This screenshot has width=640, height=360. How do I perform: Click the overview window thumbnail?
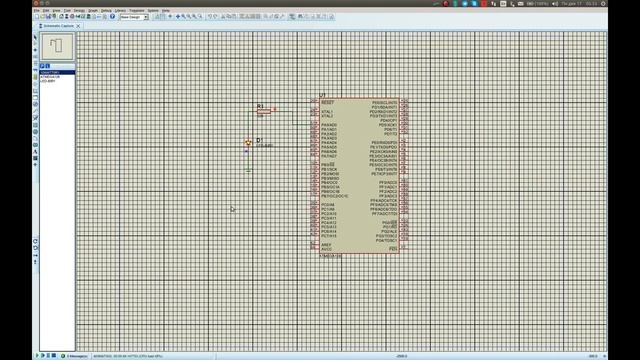(57, 47)
